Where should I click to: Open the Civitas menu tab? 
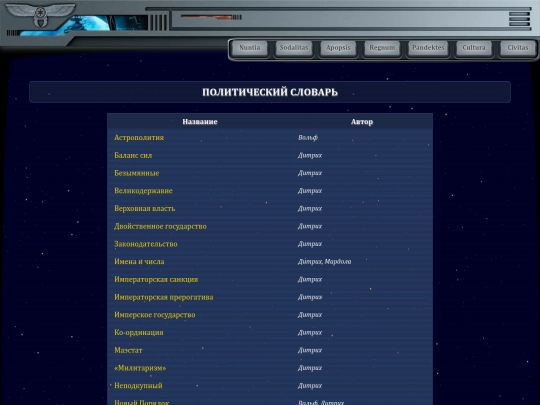(x=518, y=48)
